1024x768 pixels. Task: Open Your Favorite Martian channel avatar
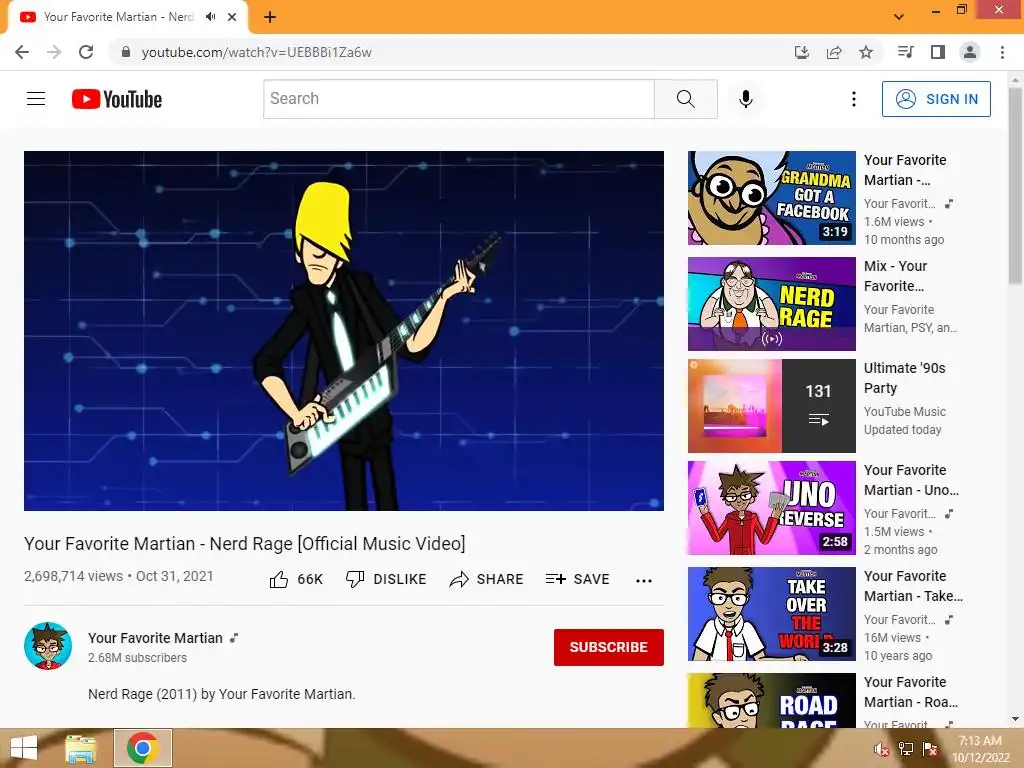point(48,646)
